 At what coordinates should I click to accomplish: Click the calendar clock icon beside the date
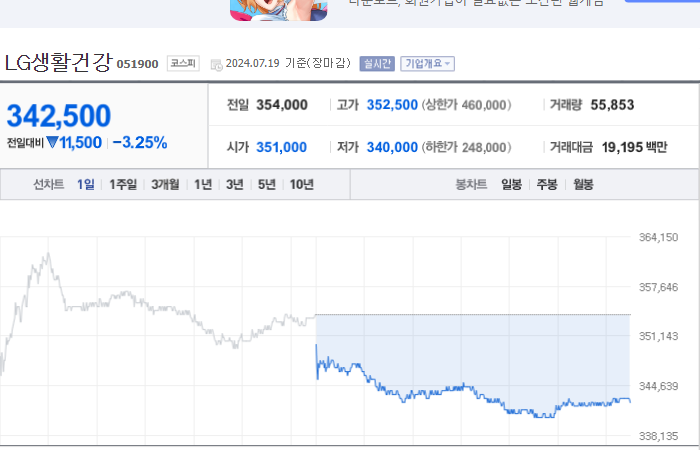(x=217, y=65)
